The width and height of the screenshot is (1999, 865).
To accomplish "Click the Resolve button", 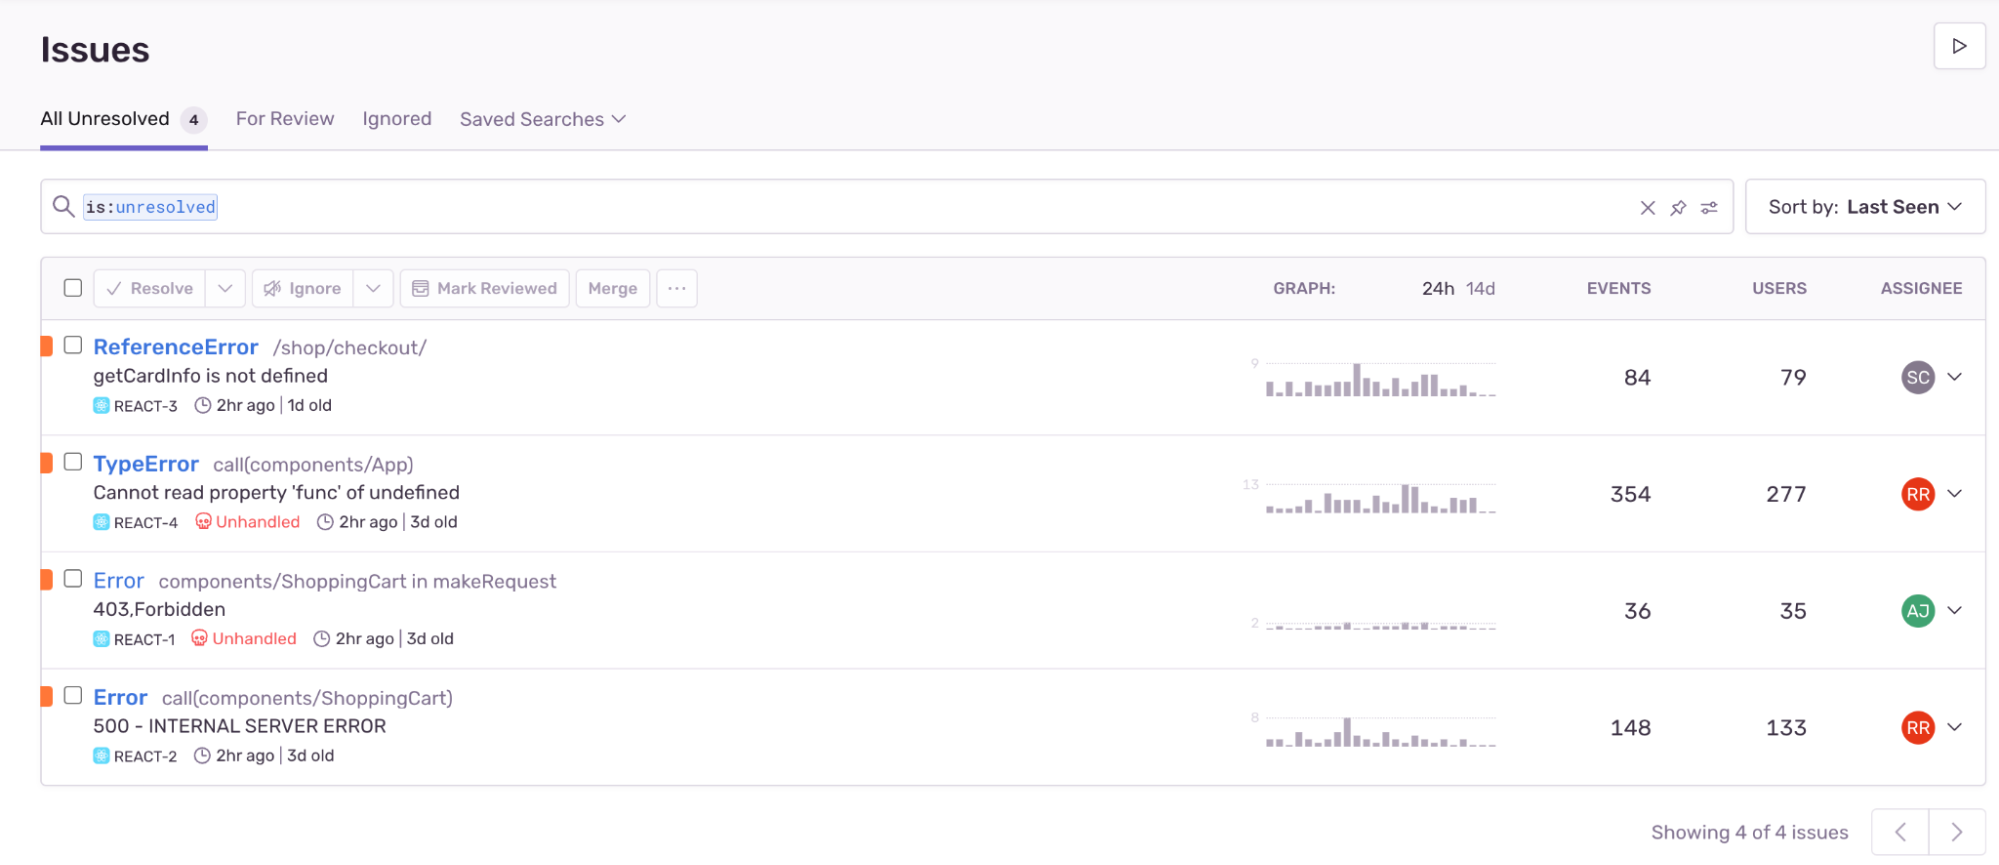I will click(150, 288).
